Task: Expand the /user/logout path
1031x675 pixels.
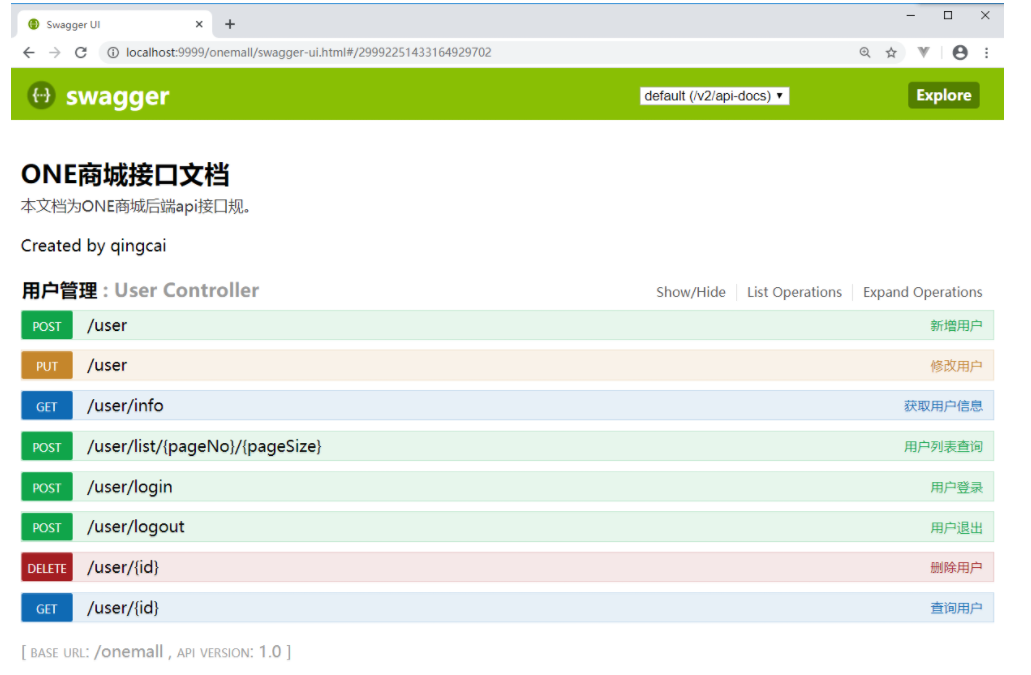Action: (135, 527)
